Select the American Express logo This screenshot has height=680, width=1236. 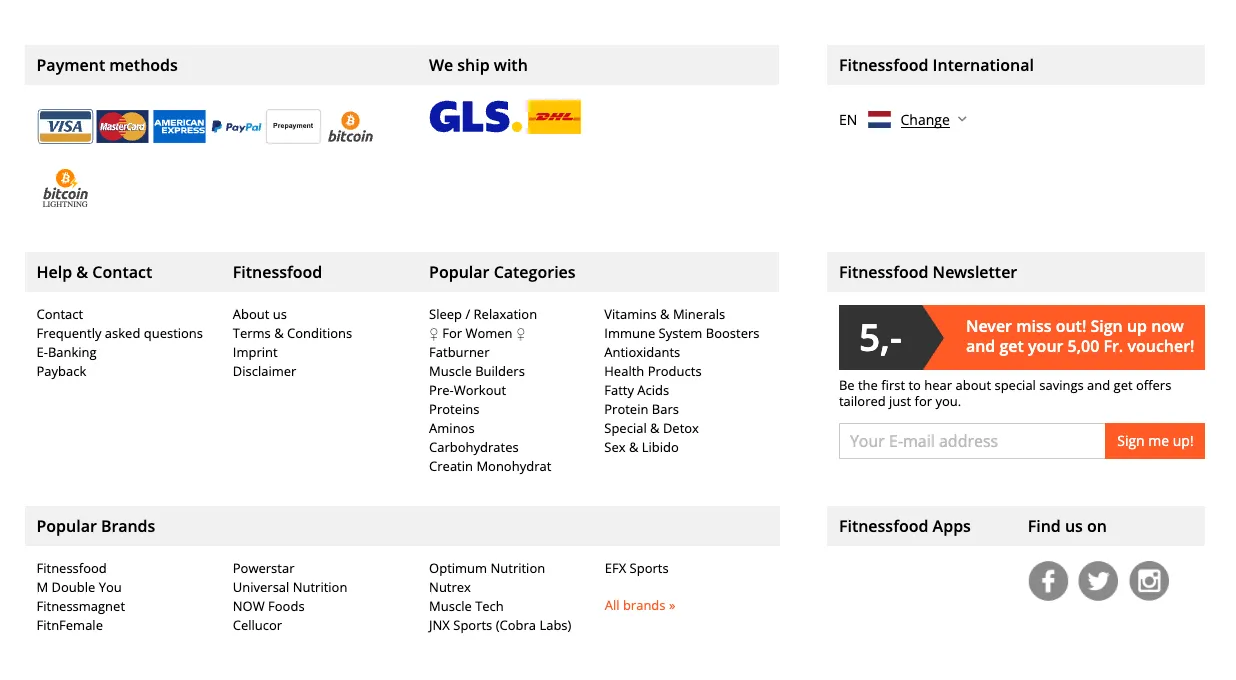tap(179, 127)
